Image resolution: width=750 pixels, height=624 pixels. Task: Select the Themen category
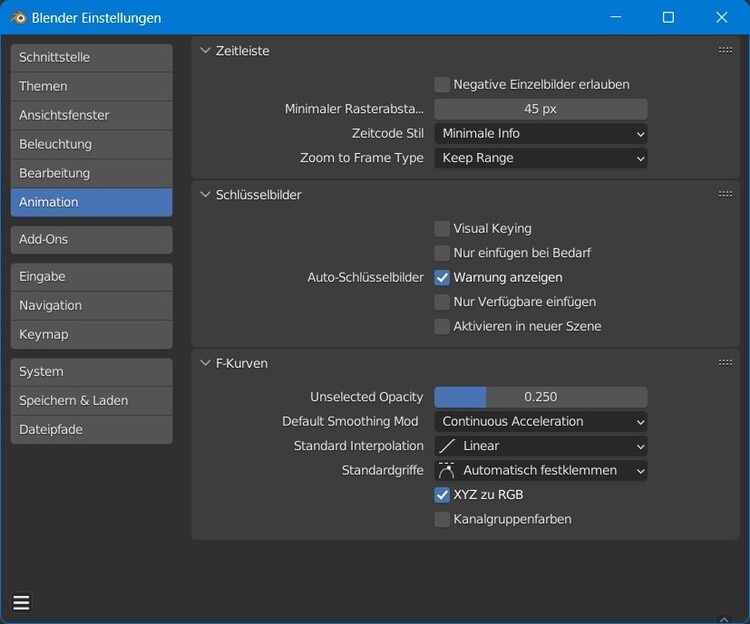tap(91, 86)
